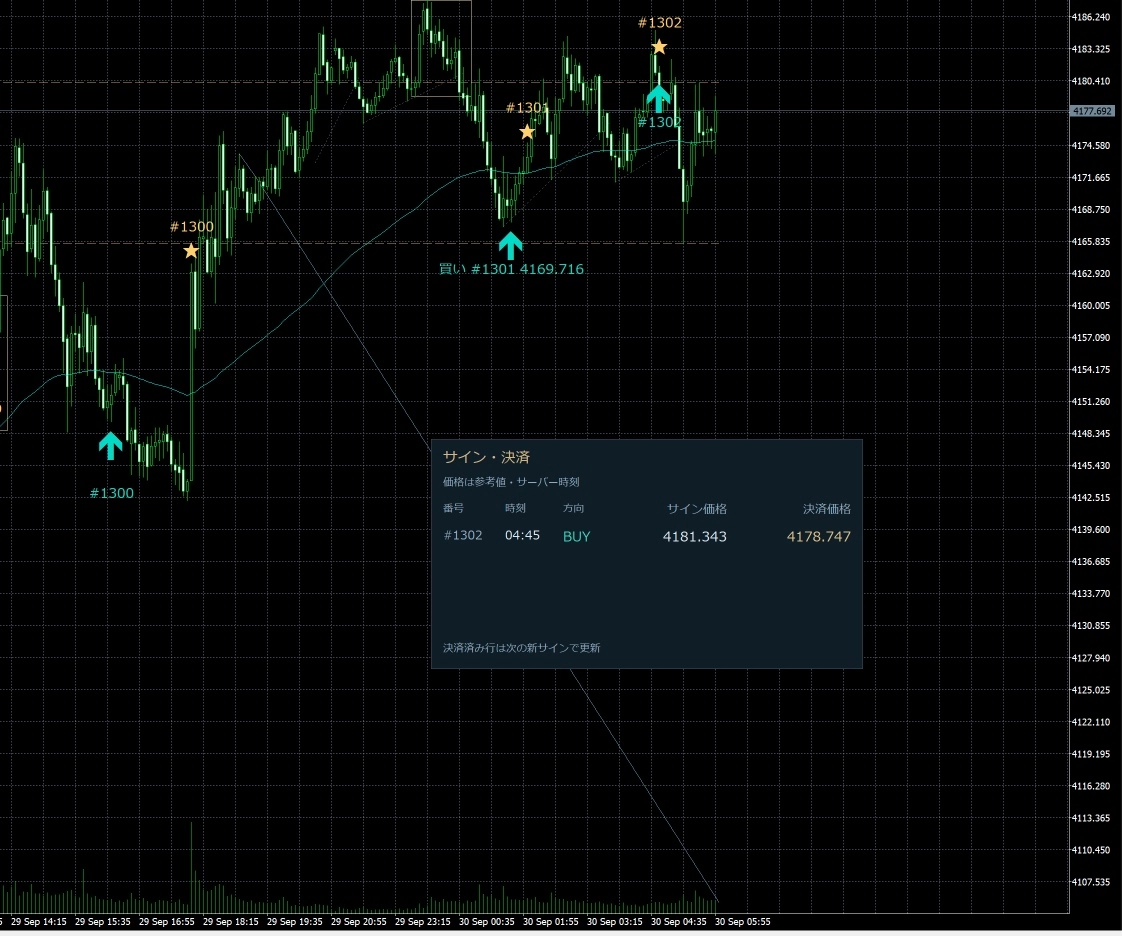Click the '決済済み行は次の新サインで更新' footer note
This screenshot has height=936, width=1122.
[522, 648]
